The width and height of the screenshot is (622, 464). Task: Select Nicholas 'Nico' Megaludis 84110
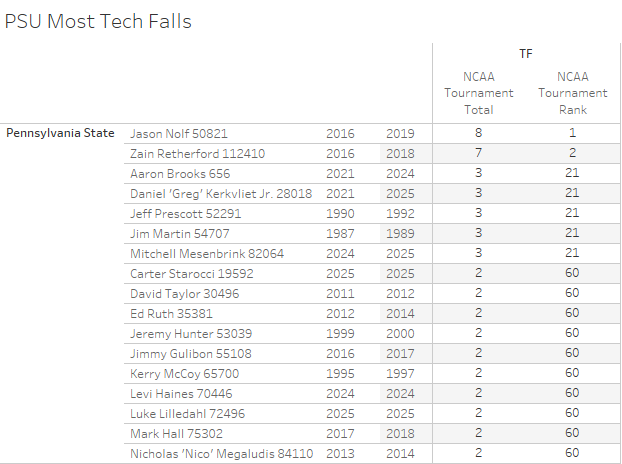click(x=222, y=453)
